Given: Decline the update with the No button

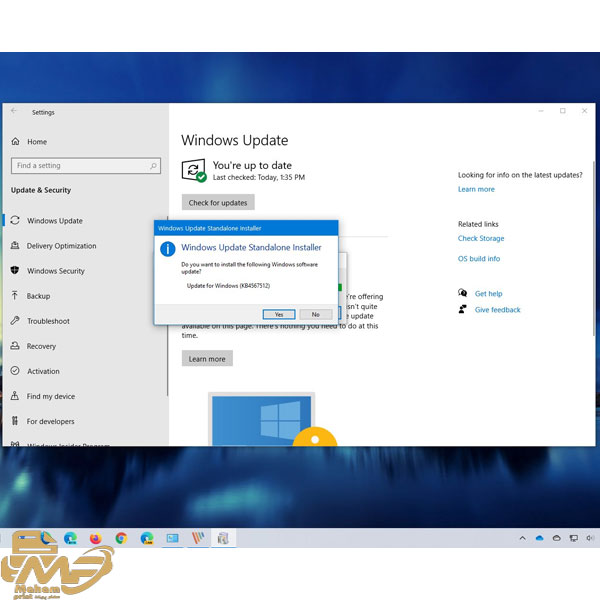Looking at the screenshot, I should (x=316, y=314).
